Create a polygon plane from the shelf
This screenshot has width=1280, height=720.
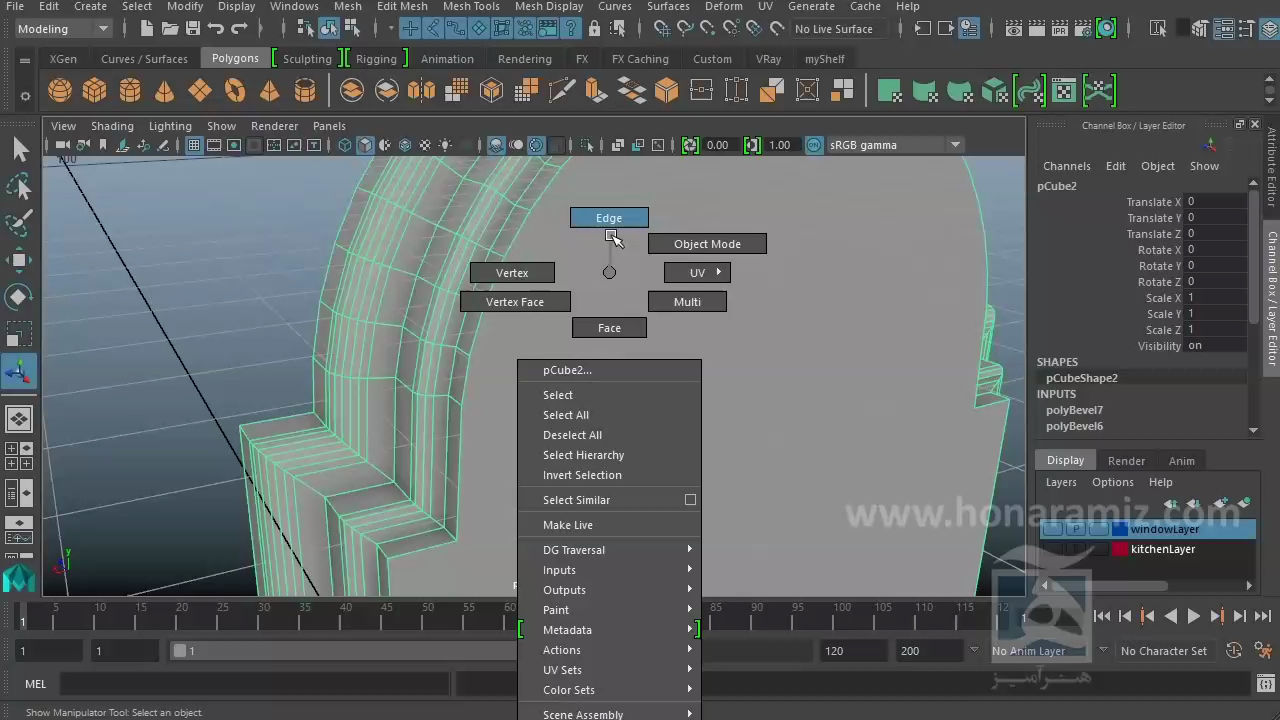200,91
